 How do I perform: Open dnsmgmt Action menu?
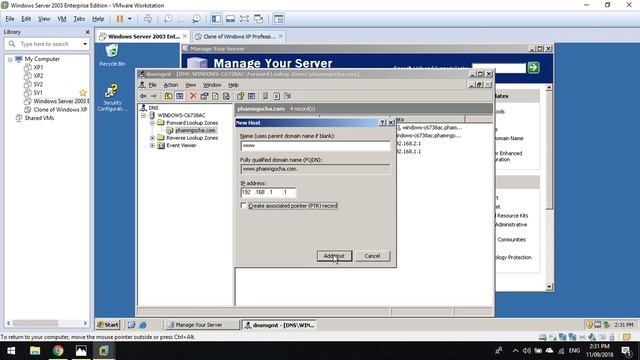click(171, 85)
